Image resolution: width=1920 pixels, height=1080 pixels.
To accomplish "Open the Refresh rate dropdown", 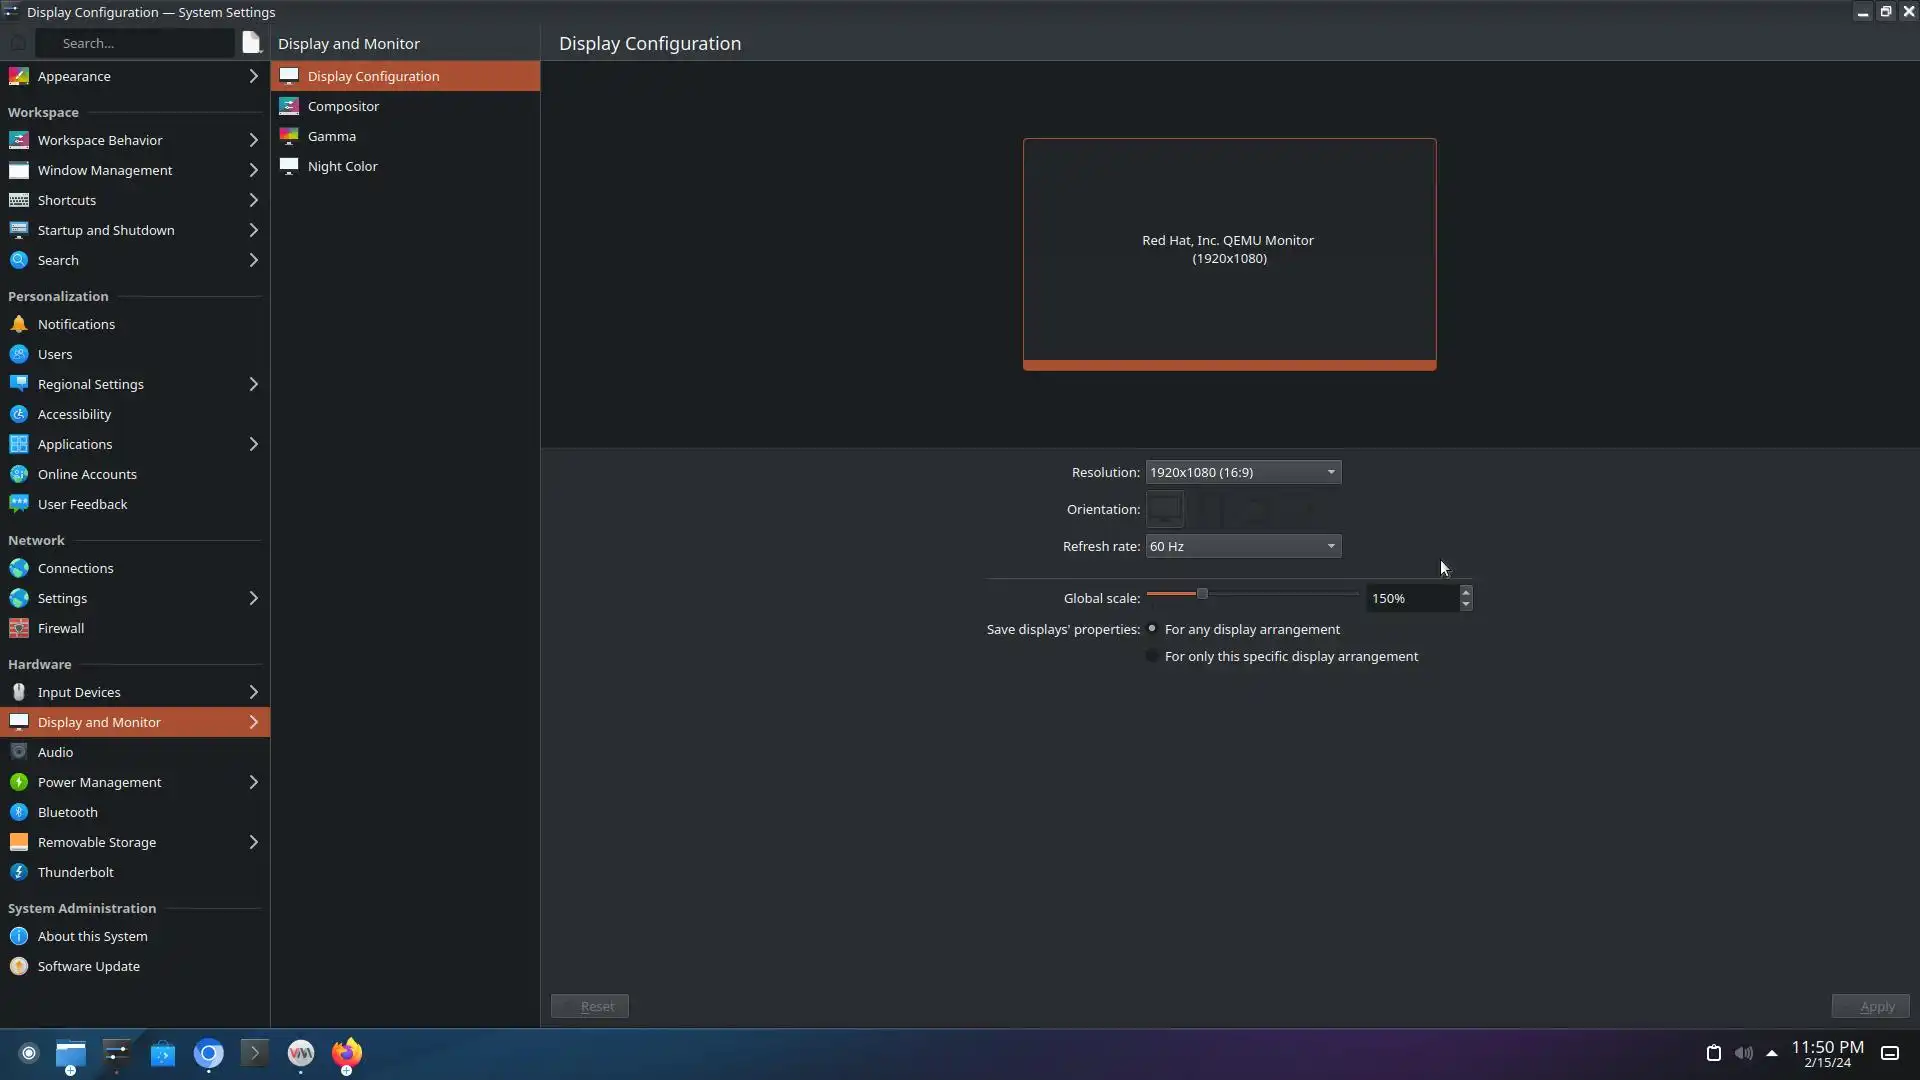I will [x=1242, y=546].
